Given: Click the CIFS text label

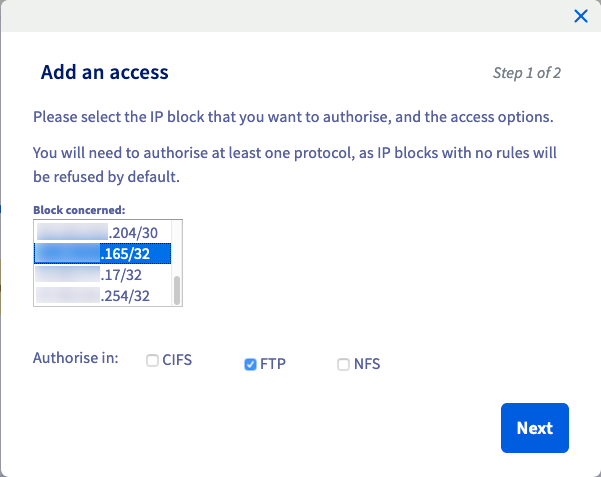Looking at the screenshot, I should (x=177, y=361).
